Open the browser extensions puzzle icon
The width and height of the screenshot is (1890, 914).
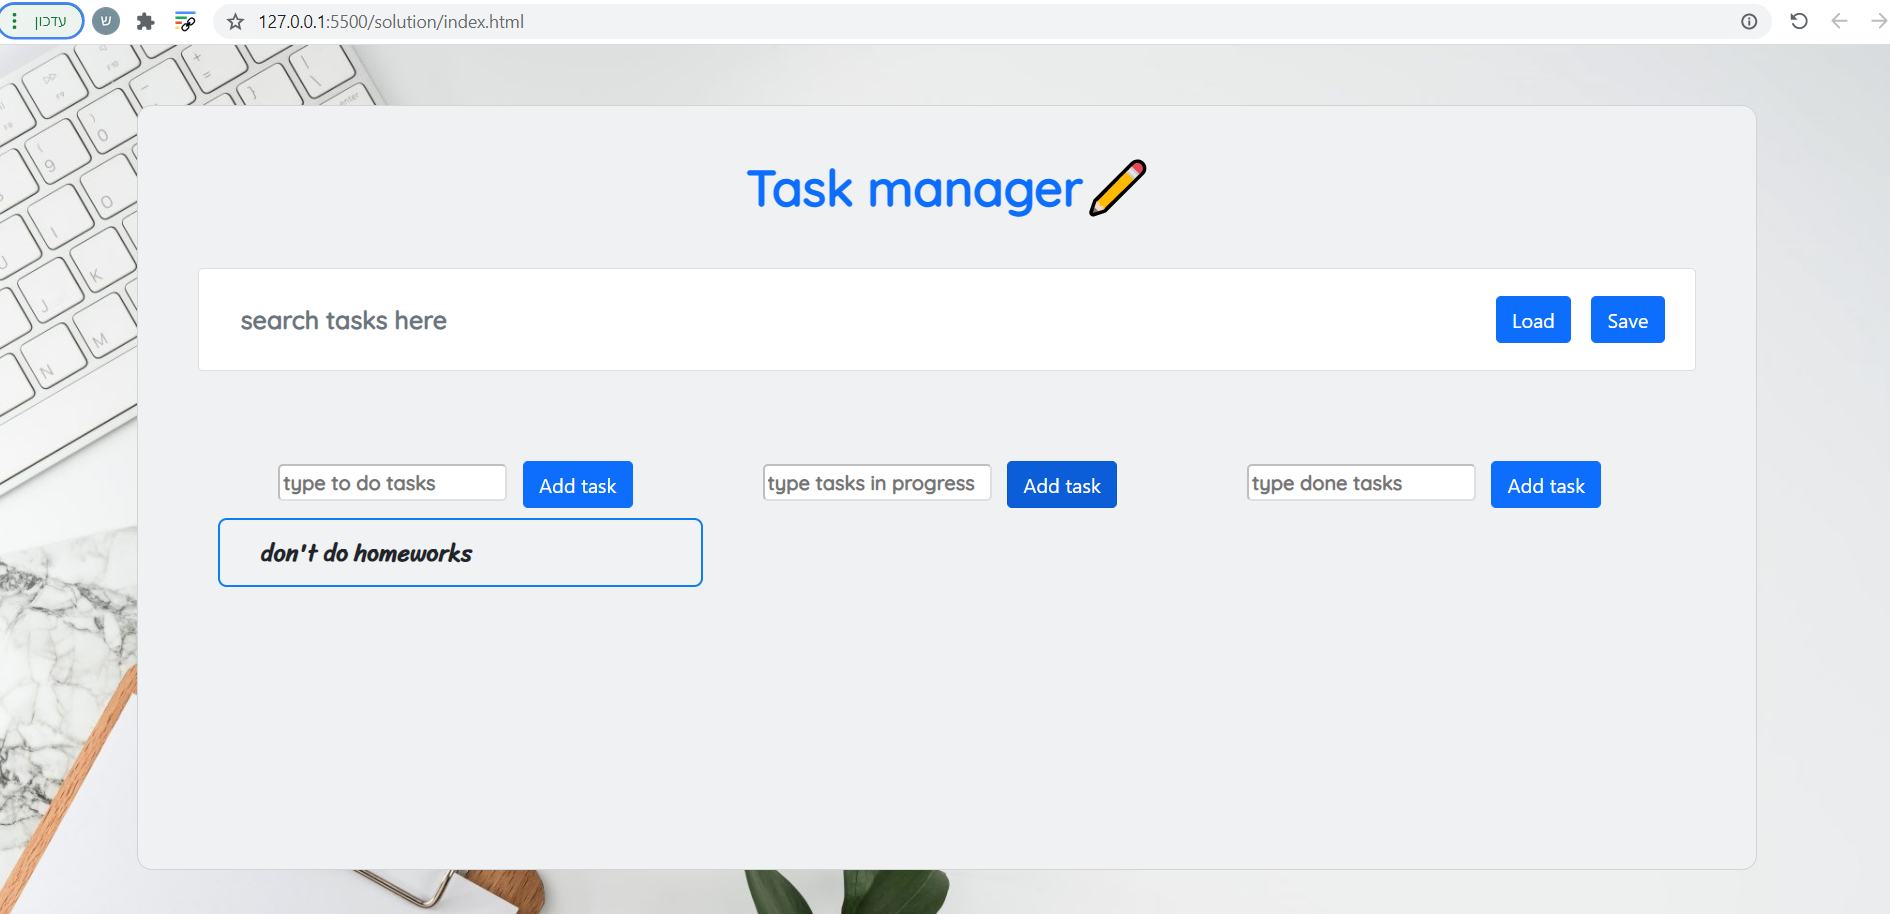click(146, 21)
